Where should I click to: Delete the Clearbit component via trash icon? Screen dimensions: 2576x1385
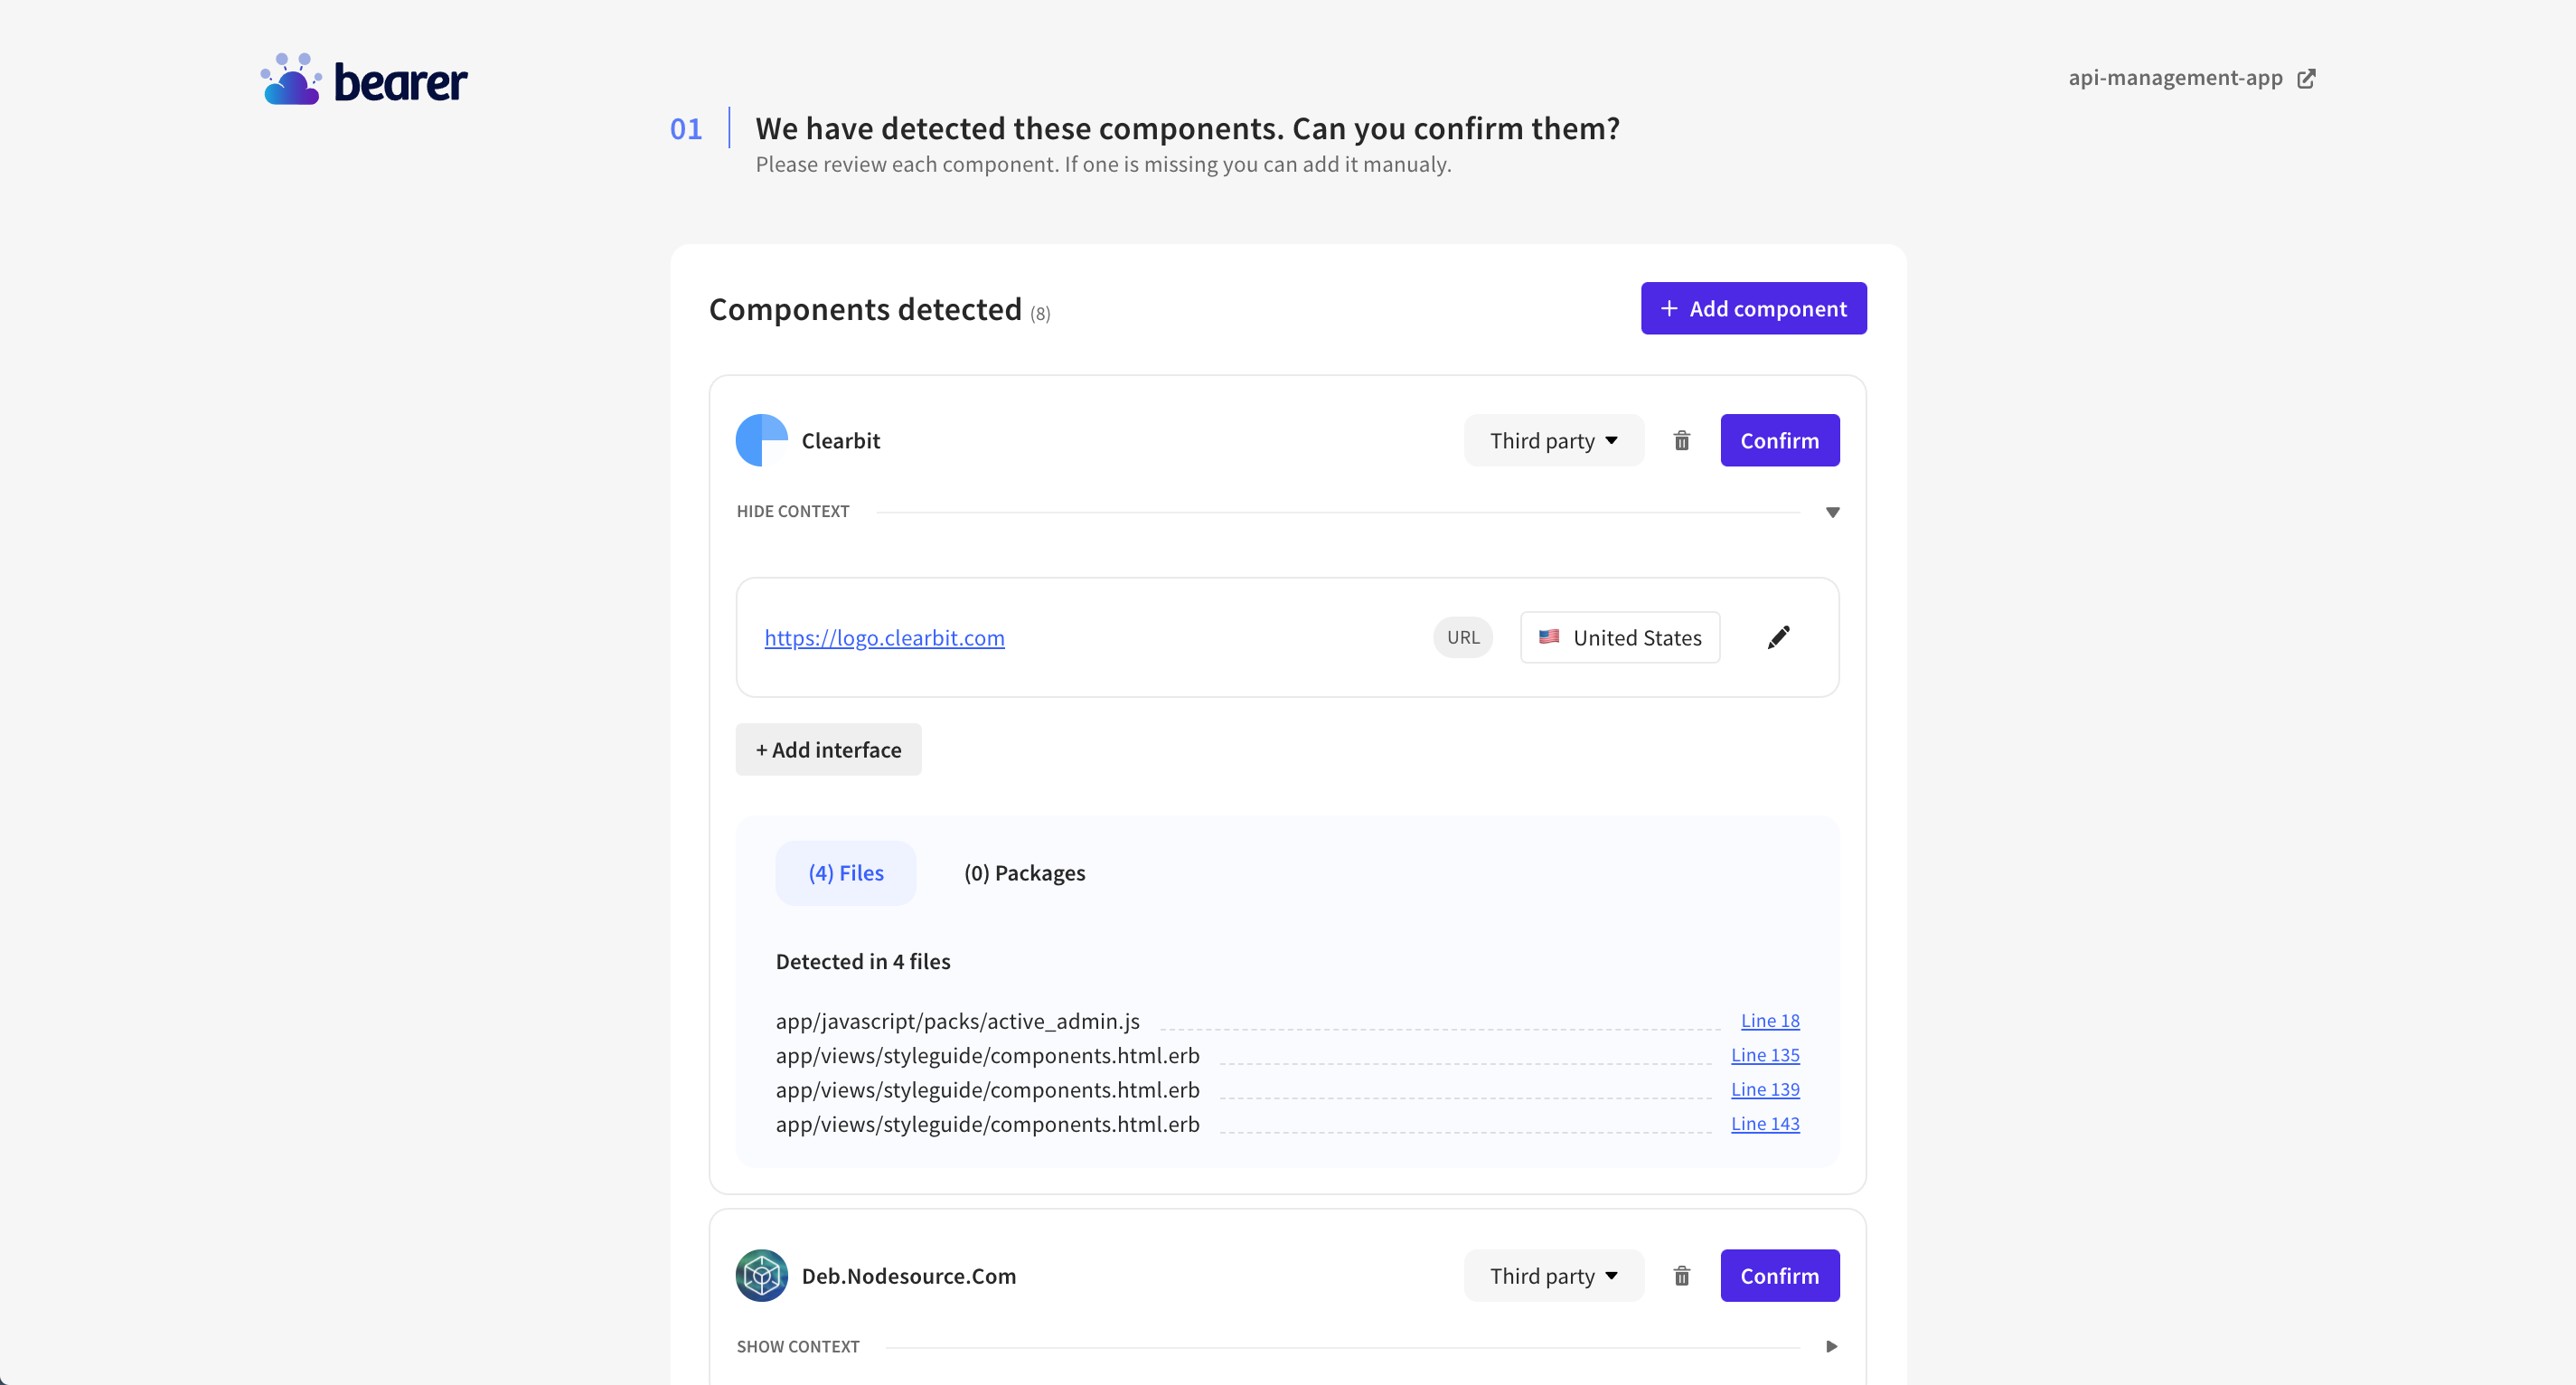[1682, 440]
